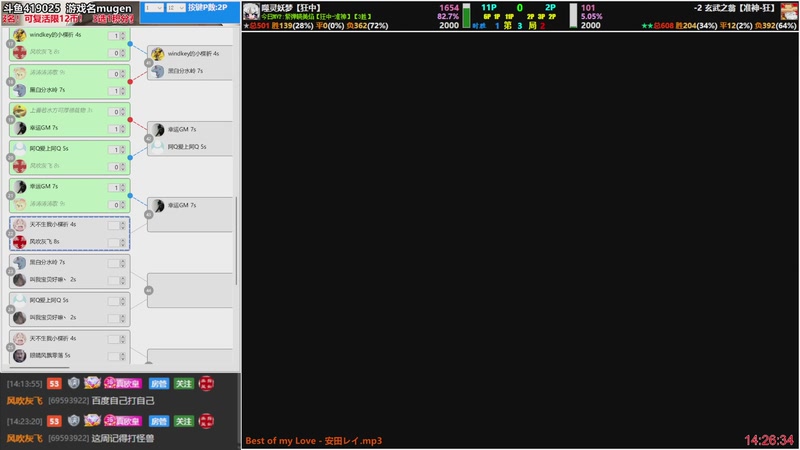Click the 2P character portrait at top right
The width and height of the screenshot is (800, 450).
[789, 11]
